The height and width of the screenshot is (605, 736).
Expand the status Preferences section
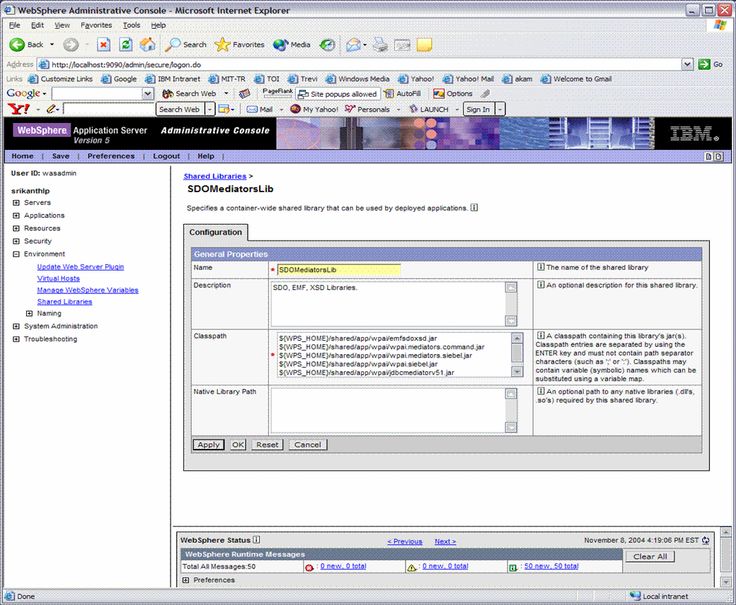[x=186, y=580]
